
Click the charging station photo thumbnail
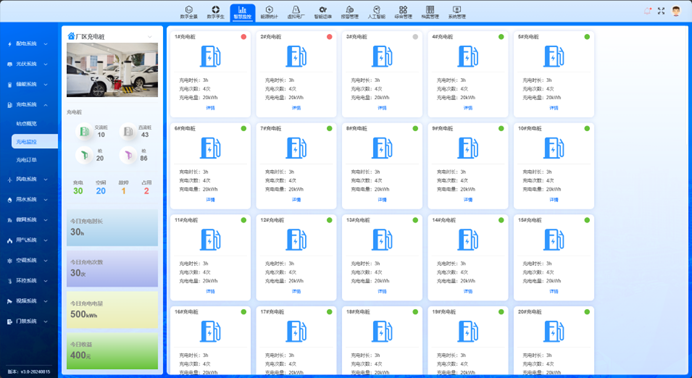click(112, 70)
